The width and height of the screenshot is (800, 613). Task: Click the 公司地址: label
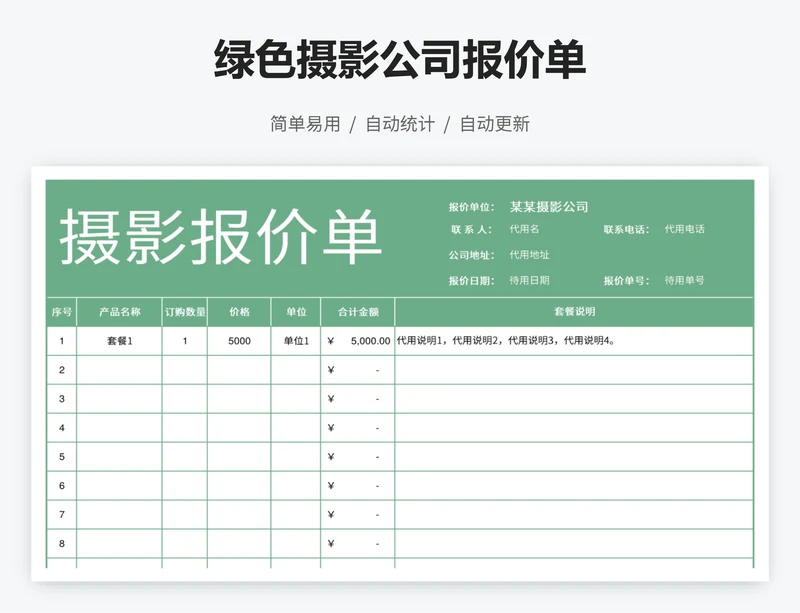coord(471,255)
